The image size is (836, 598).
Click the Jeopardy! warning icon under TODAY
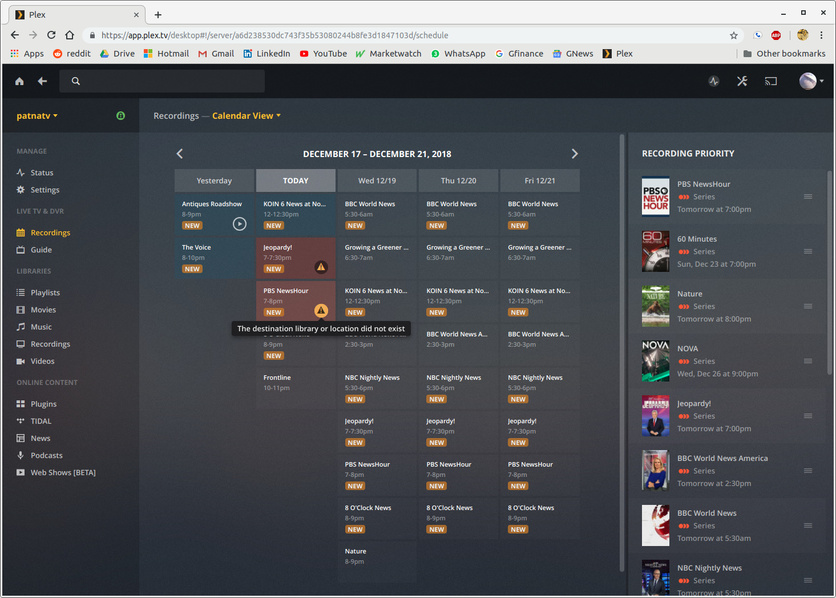pos(321,267)
